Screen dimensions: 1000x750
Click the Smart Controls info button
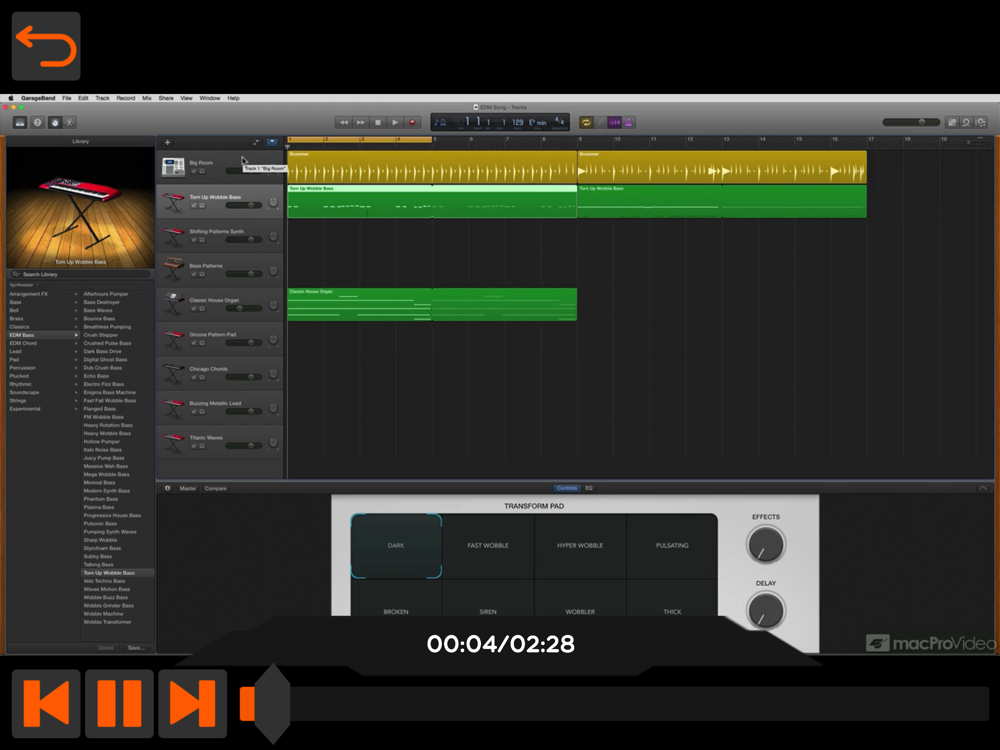click(x=168, y=489)
